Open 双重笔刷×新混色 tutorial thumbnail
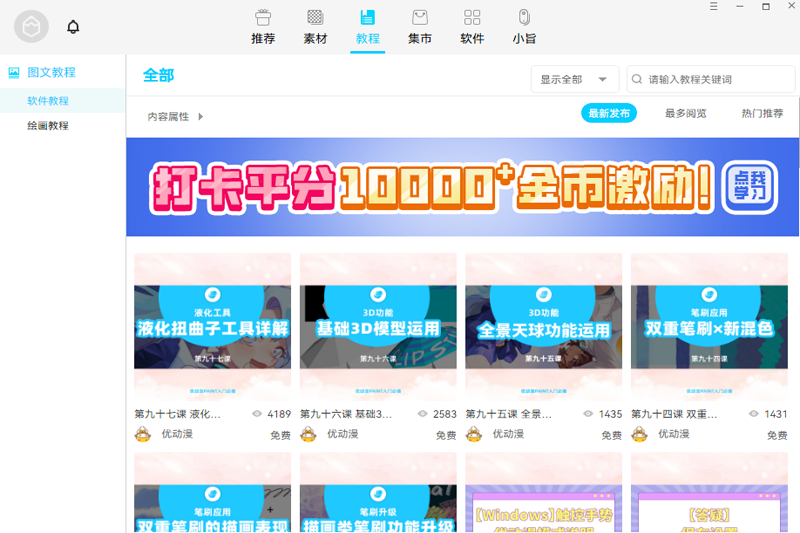 [x=709, y=327]
